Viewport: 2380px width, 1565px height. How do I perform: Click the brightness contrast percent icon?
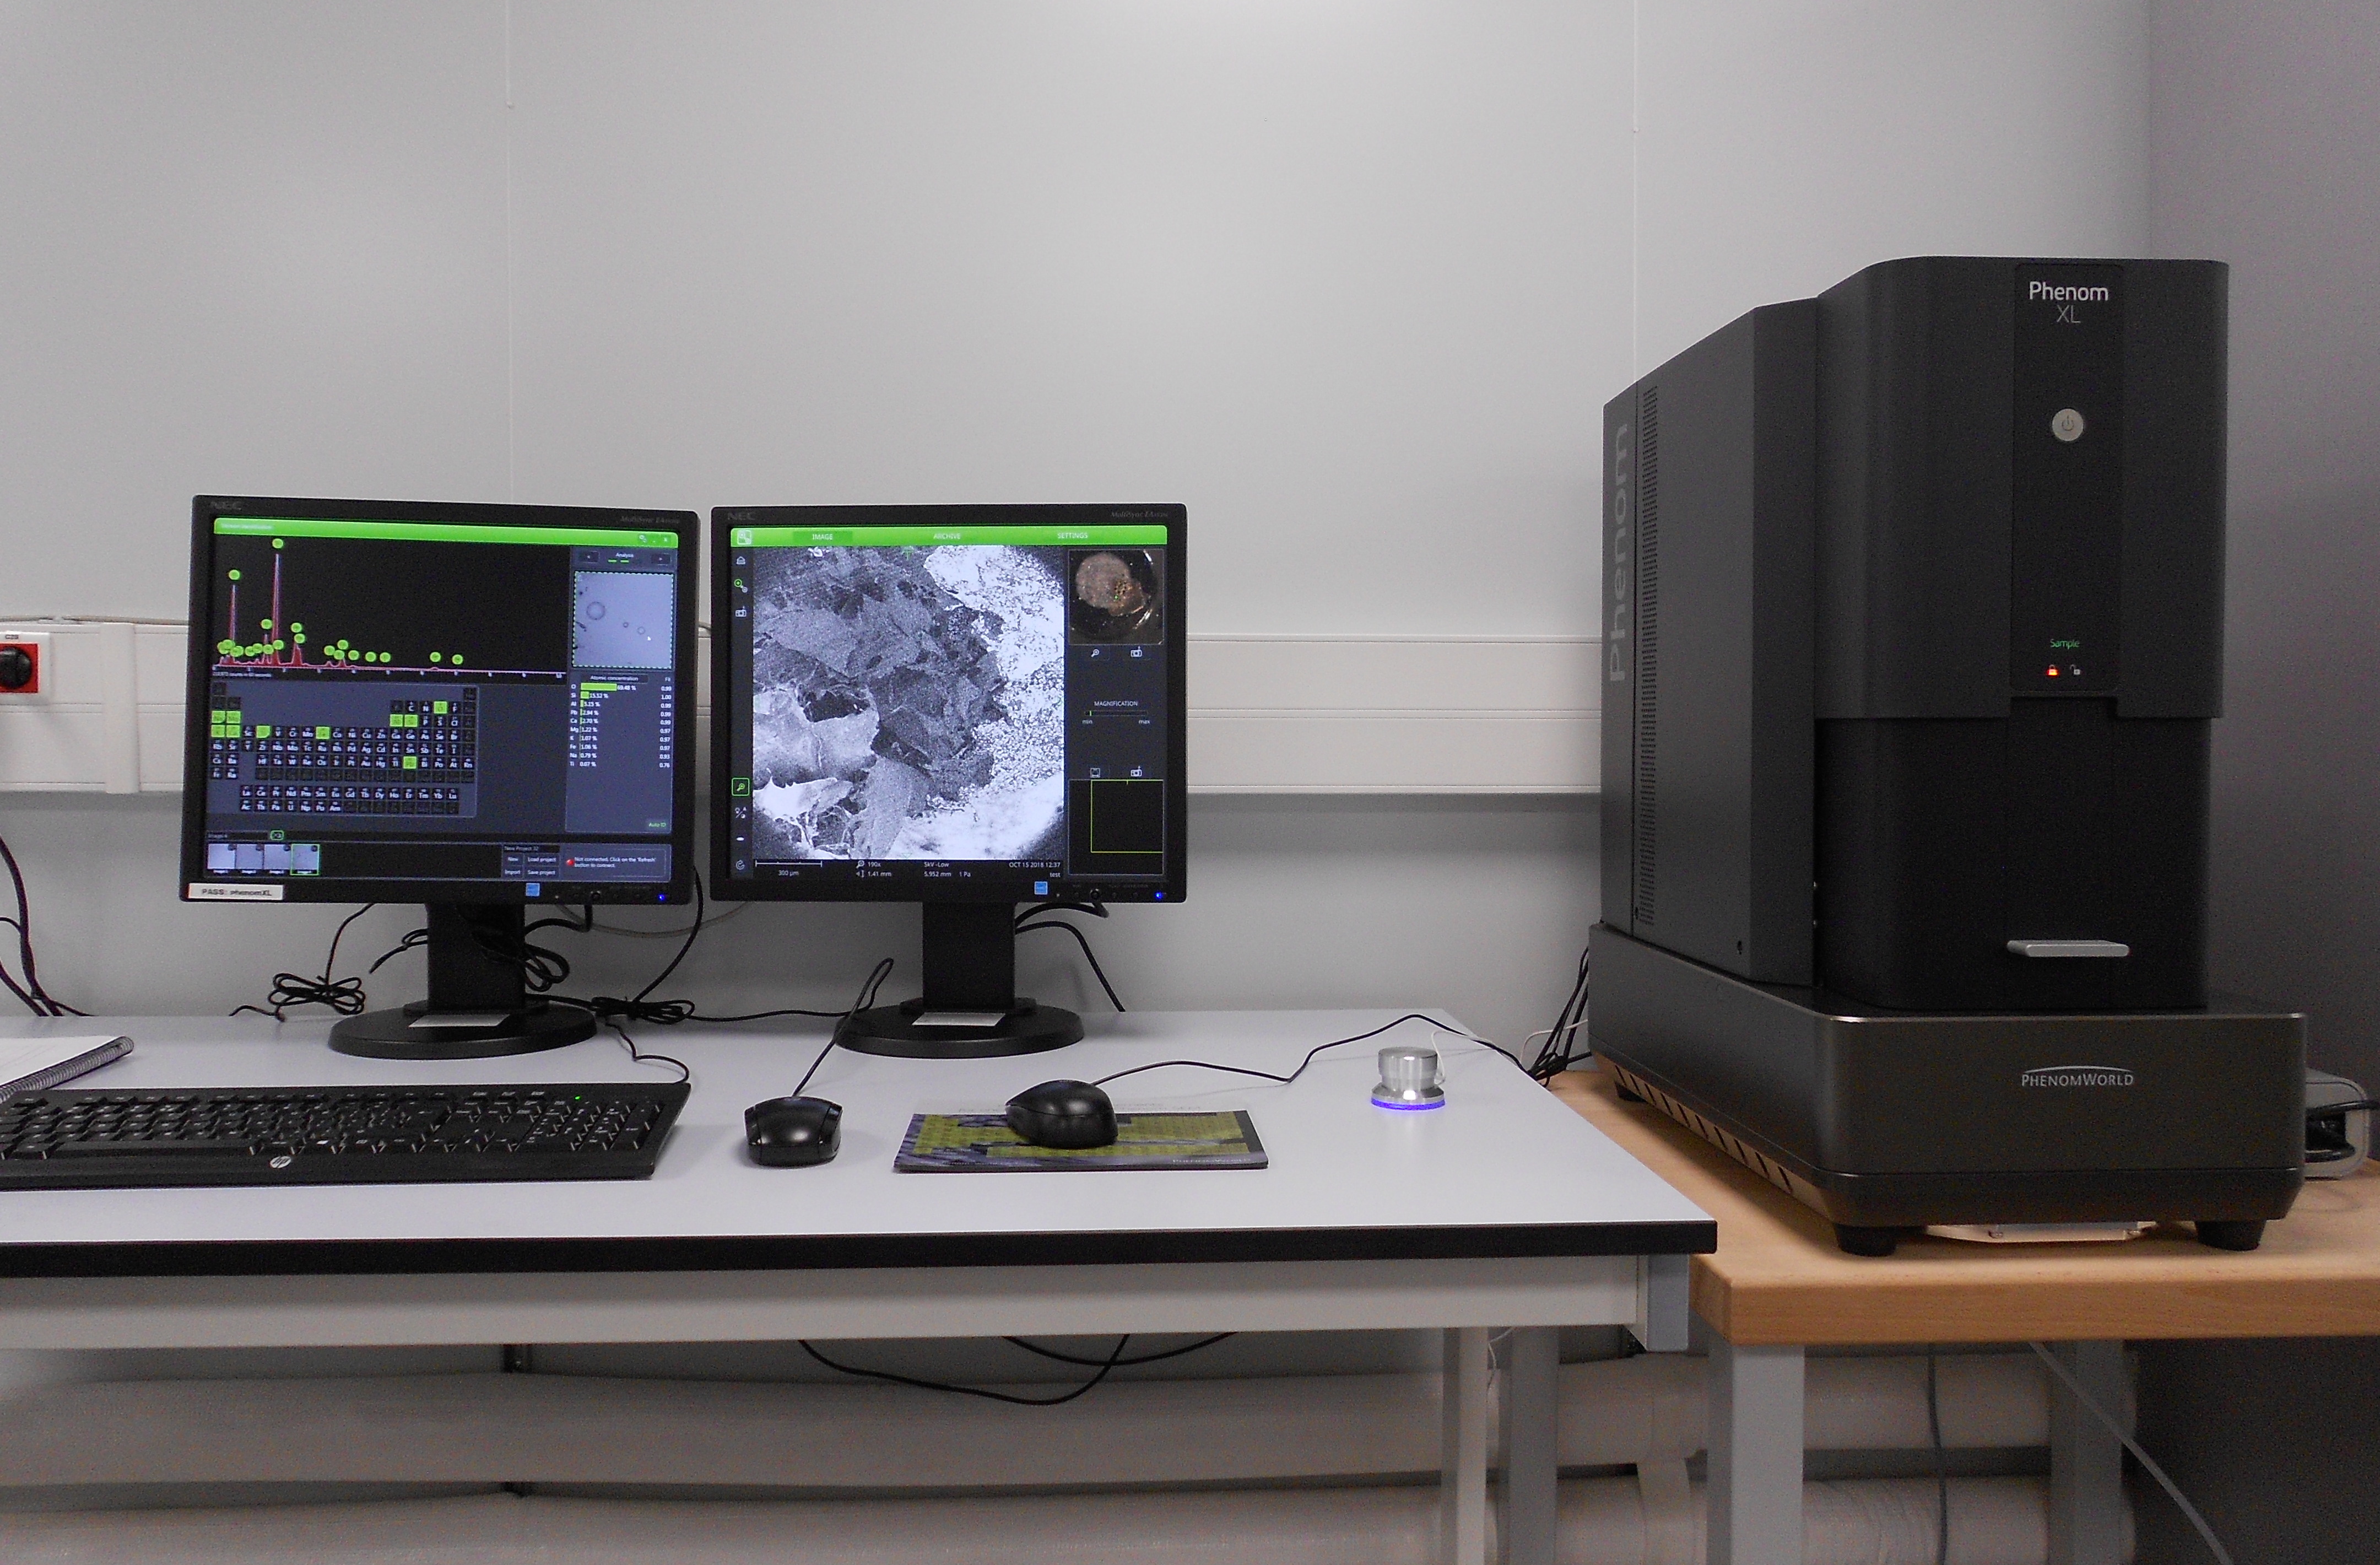tap(741, 813)
